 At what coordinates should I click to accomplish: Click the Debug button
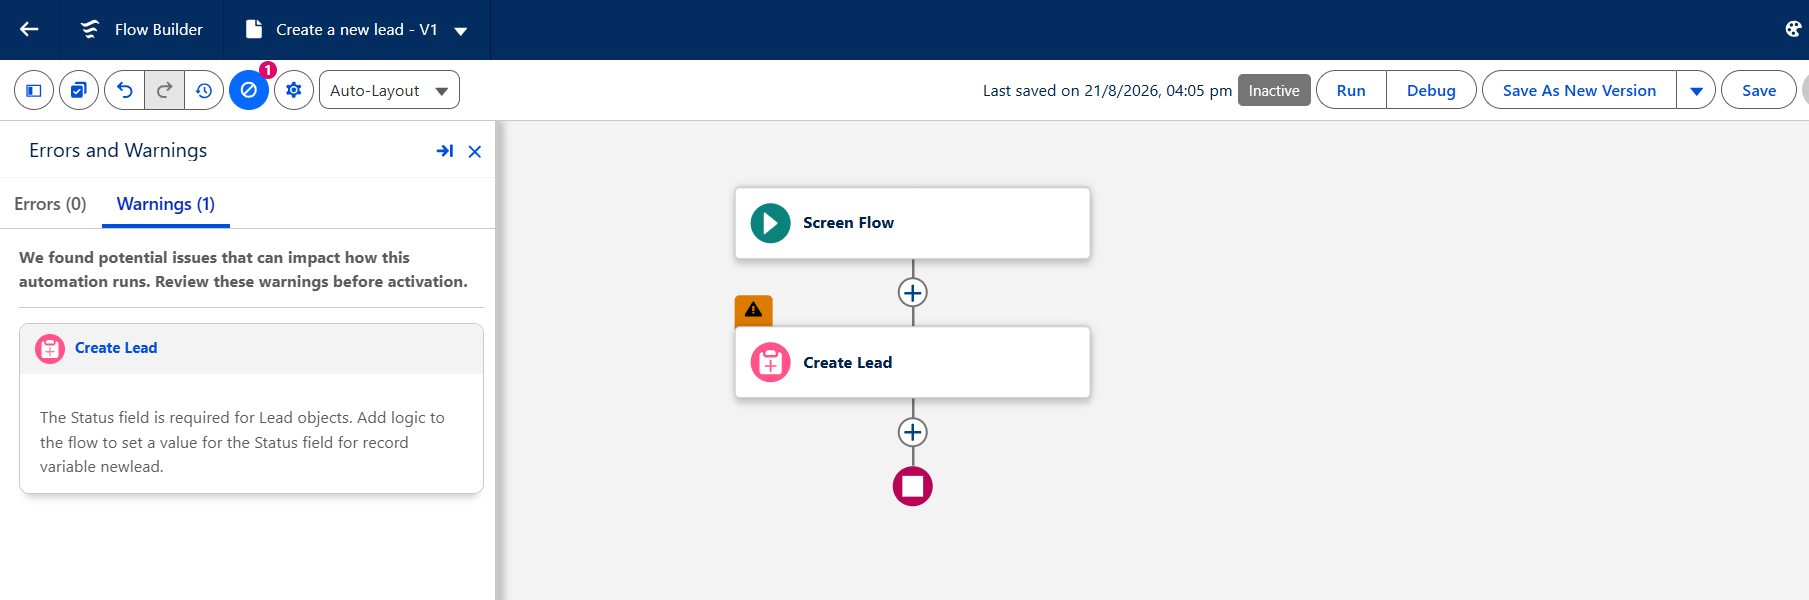(1431, 90)
